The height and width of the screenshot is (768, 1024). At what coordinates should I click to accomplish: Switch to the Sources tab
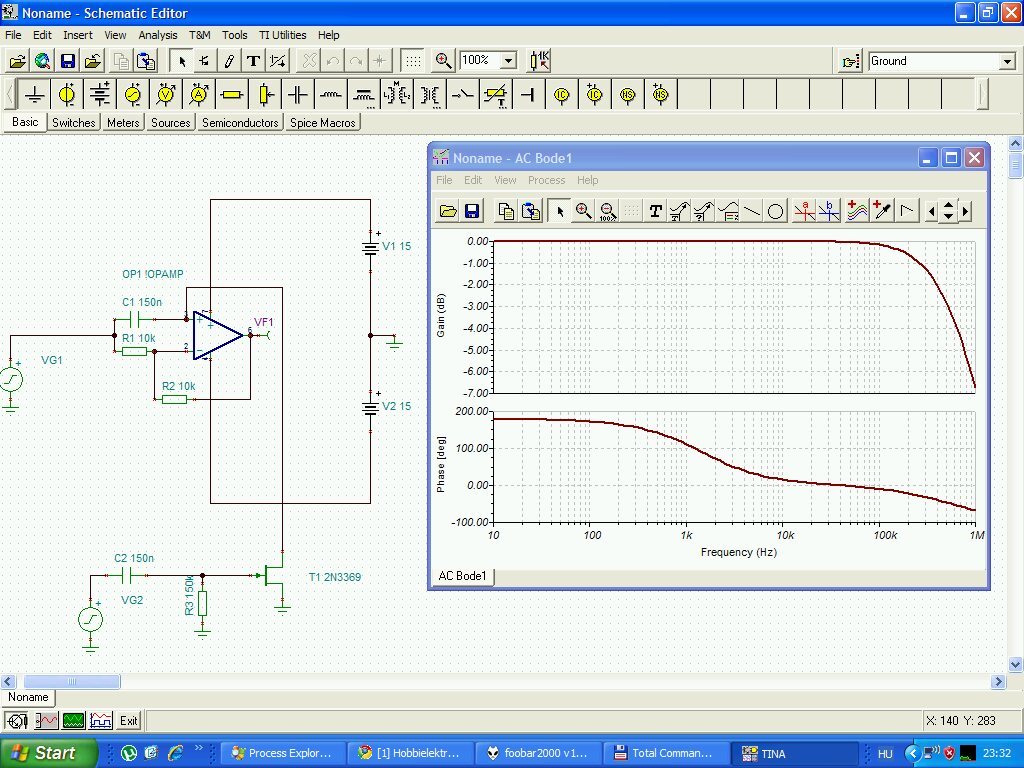point(170,123)
